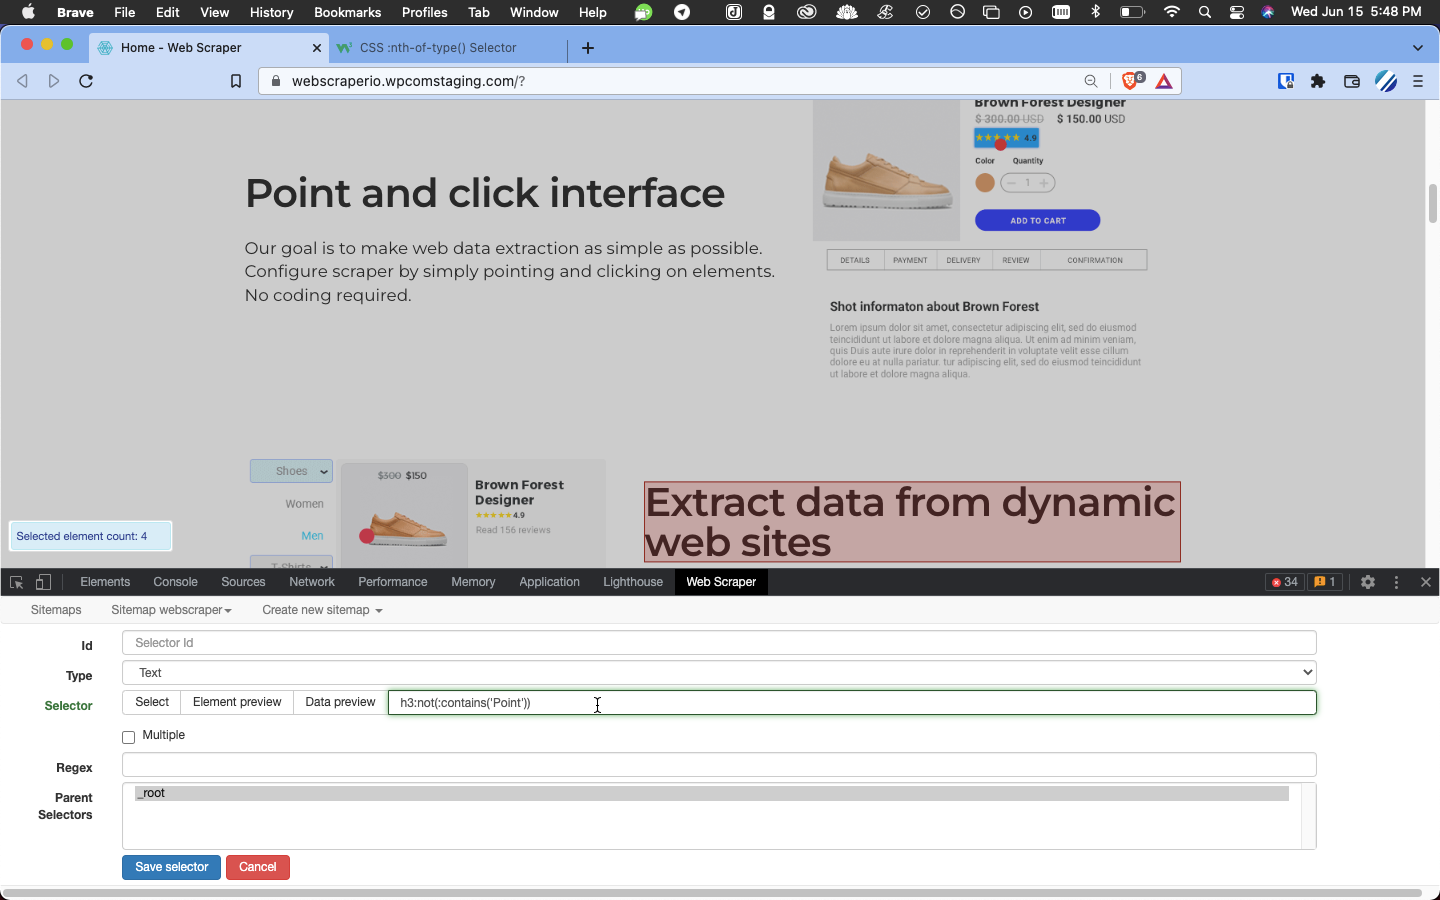
Task: Expand Create new sitemap menu
Action: (322, 610)
